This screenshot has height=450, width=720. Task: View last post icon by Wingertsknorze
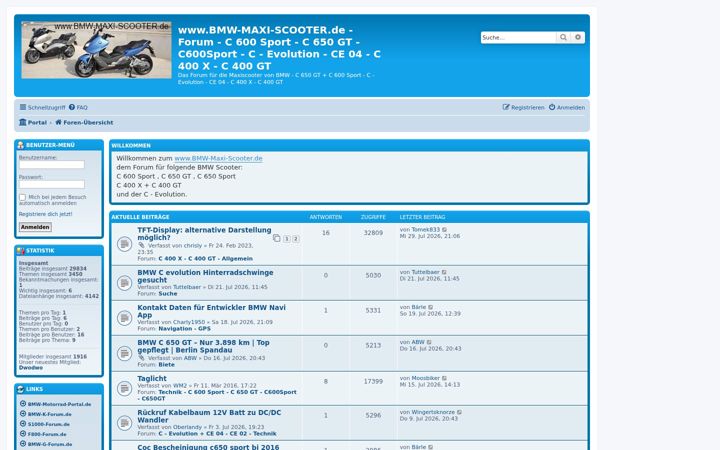point(460,412)
